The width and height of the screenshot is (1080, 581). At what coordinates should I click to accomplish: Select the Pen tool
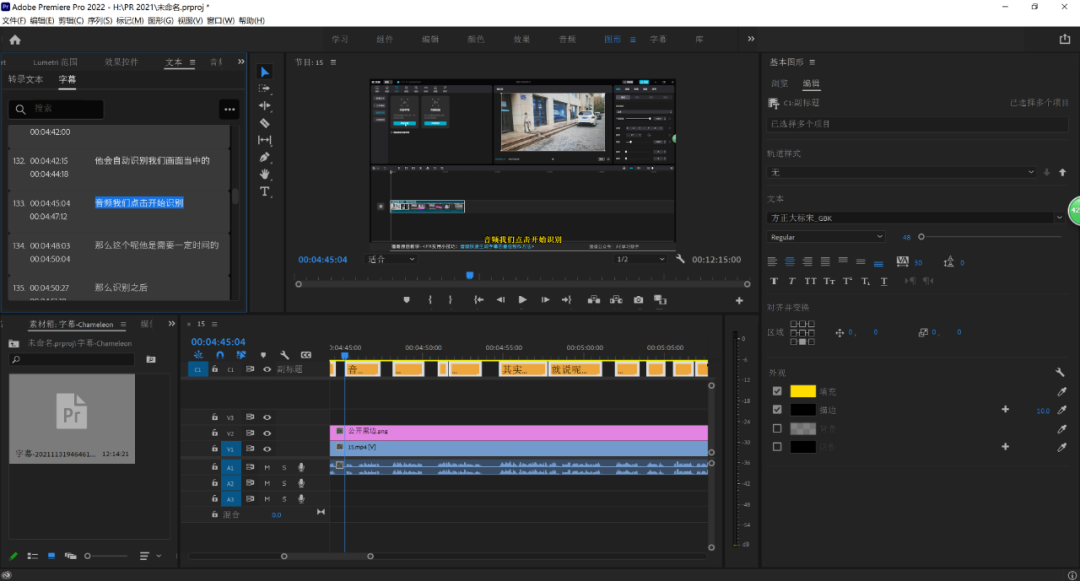(x=264, y=157)
